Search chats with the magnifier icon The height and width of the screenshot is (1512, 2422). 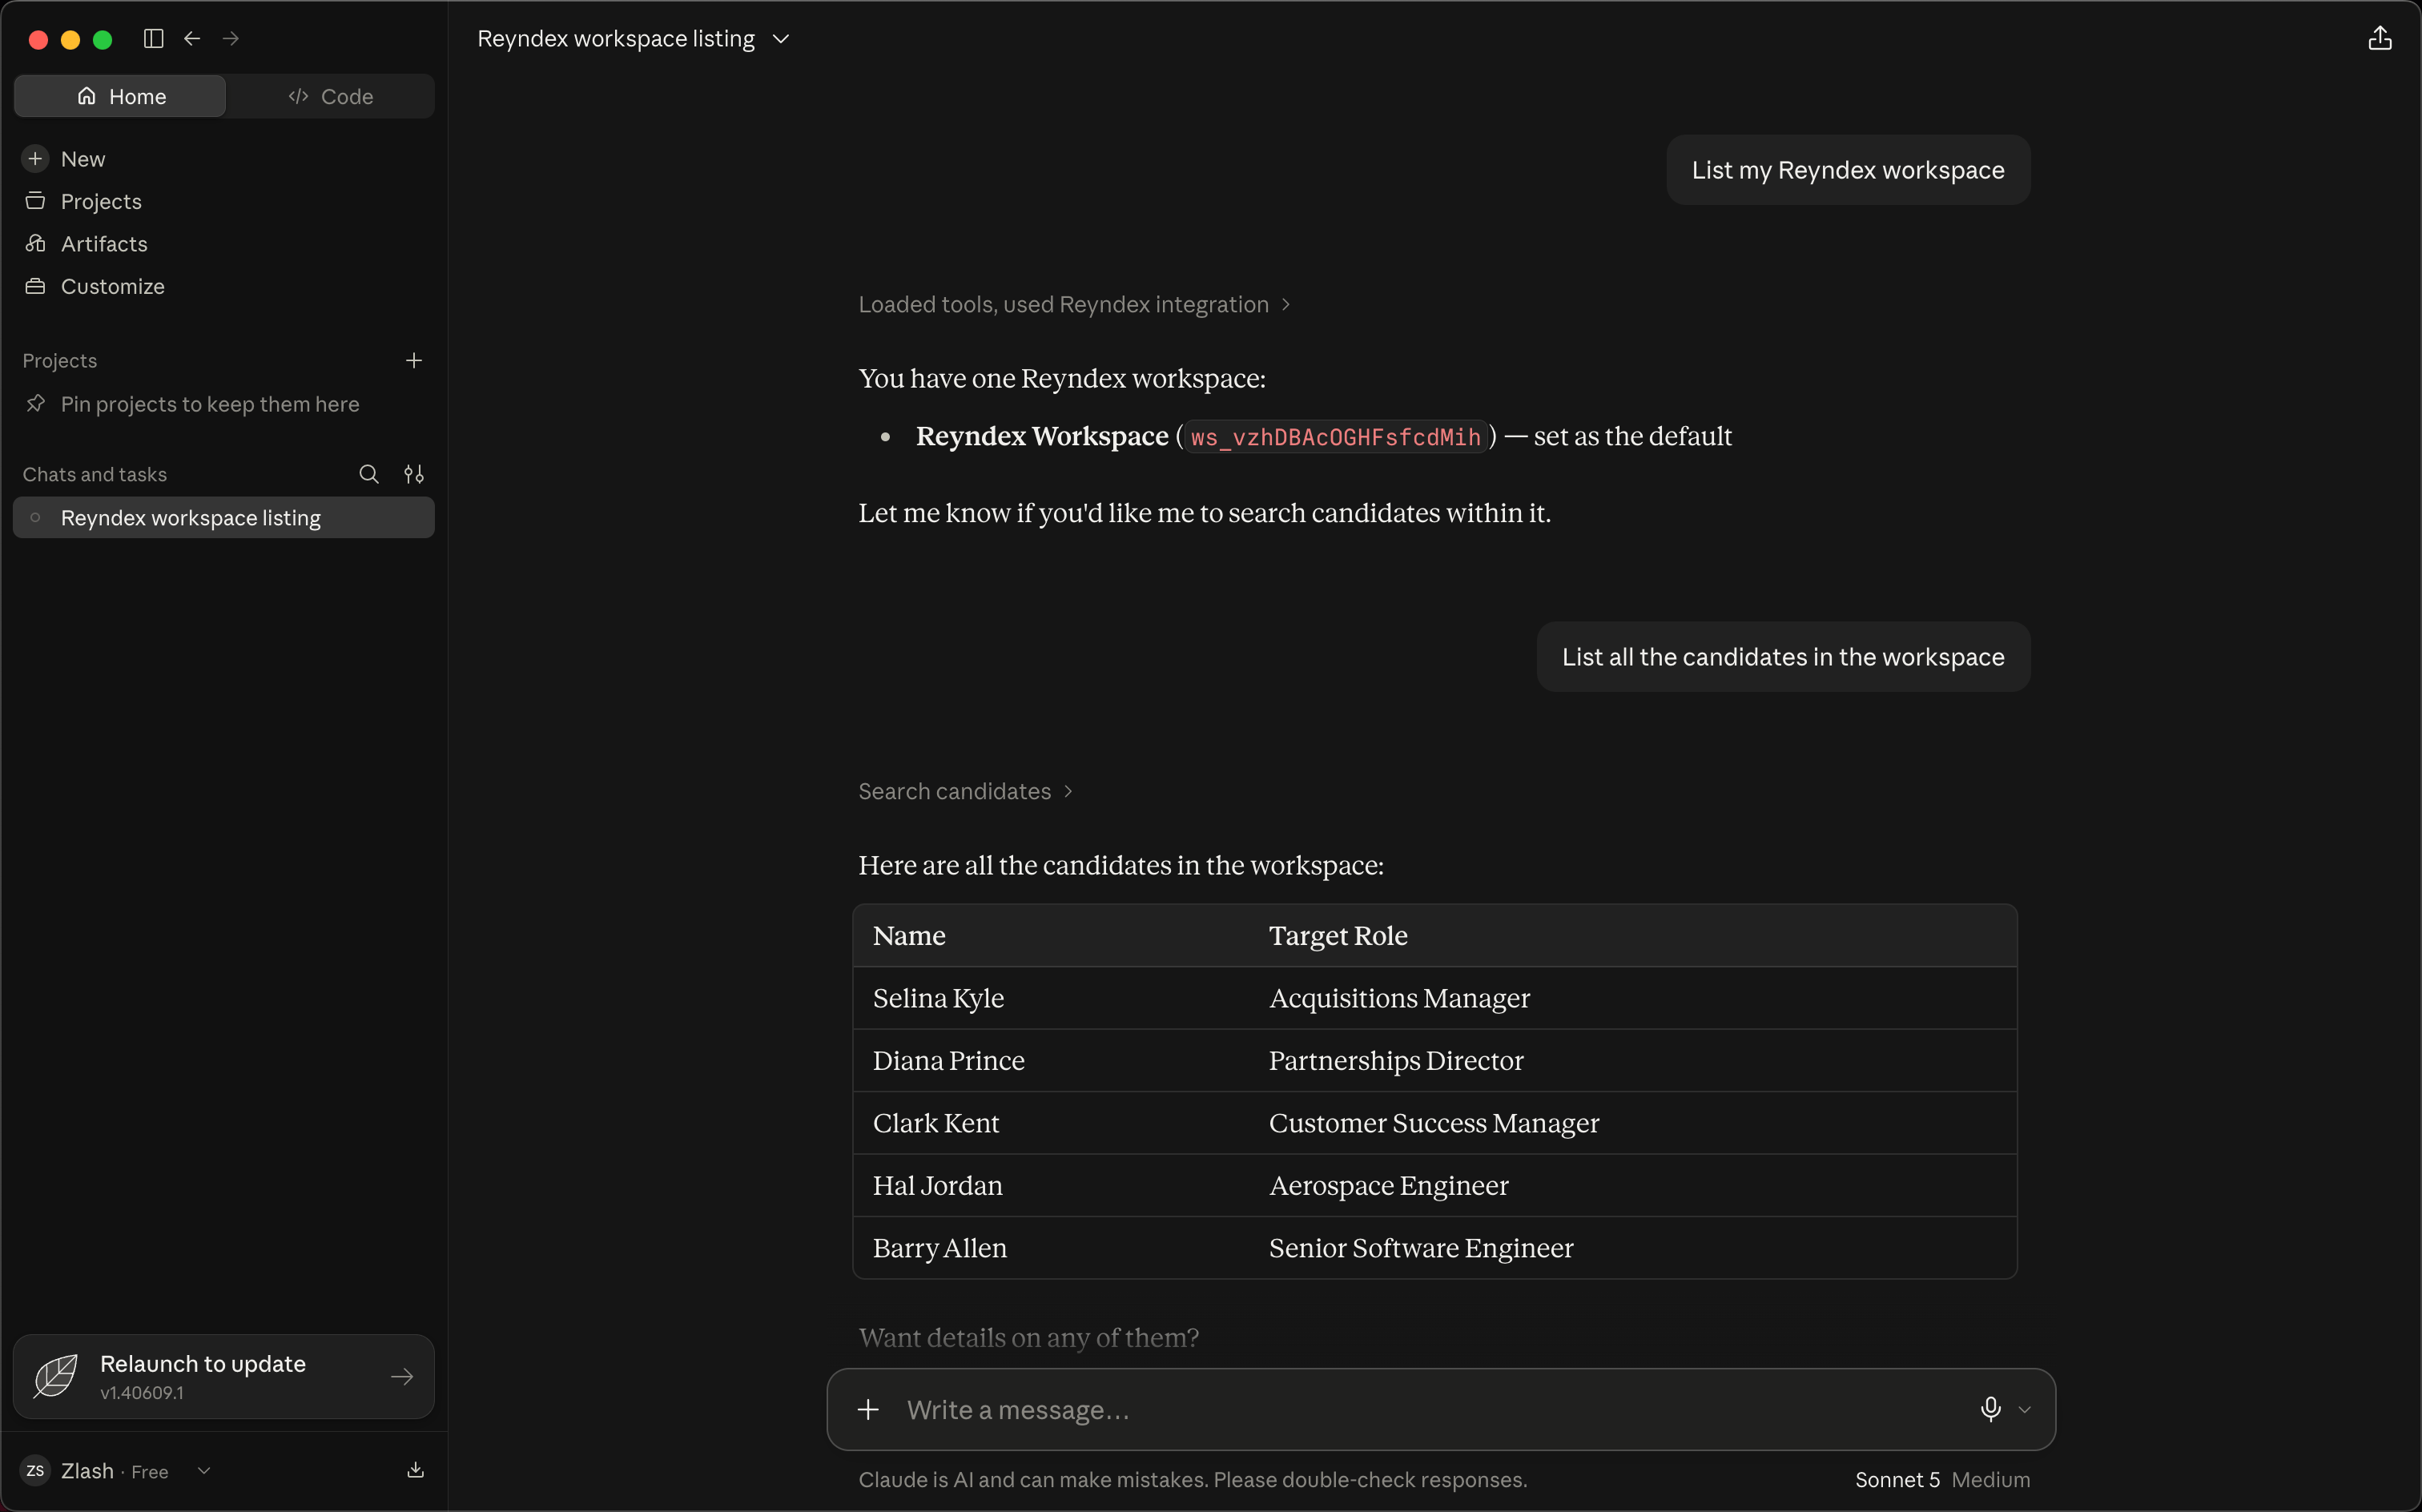tap(369, 474)
